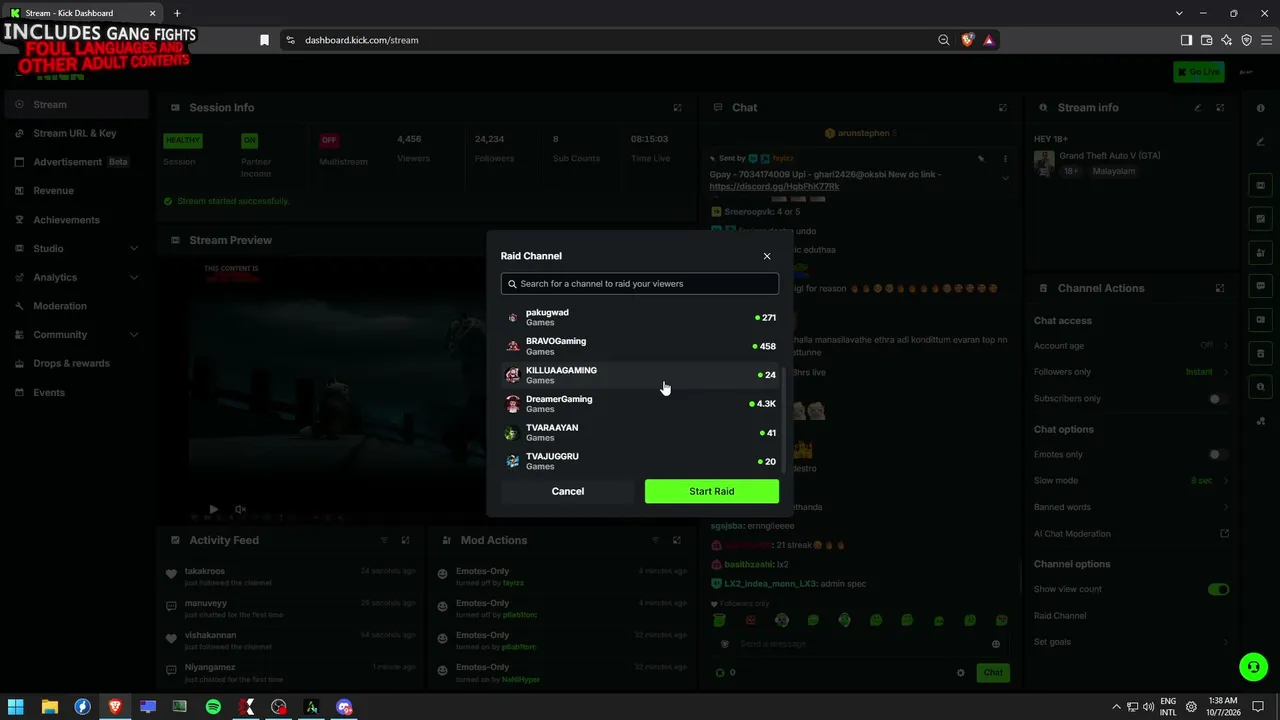Screen dimensions: 1280x720
Task: Click the Raid Channel list scrollbar
Action: [783, 420]
